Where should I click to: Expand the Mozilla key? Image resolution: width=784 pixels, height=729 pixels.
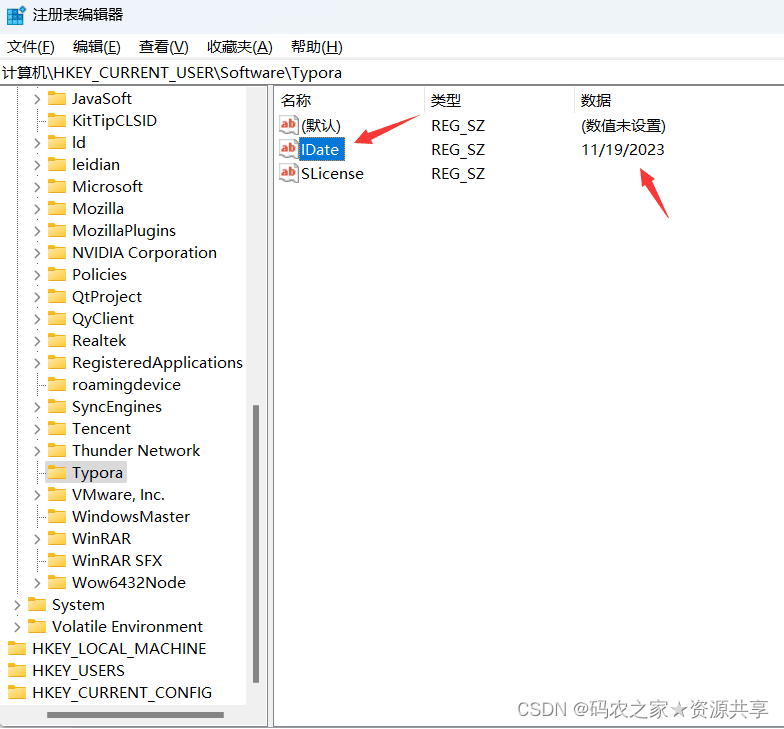(x=37, y=209)
